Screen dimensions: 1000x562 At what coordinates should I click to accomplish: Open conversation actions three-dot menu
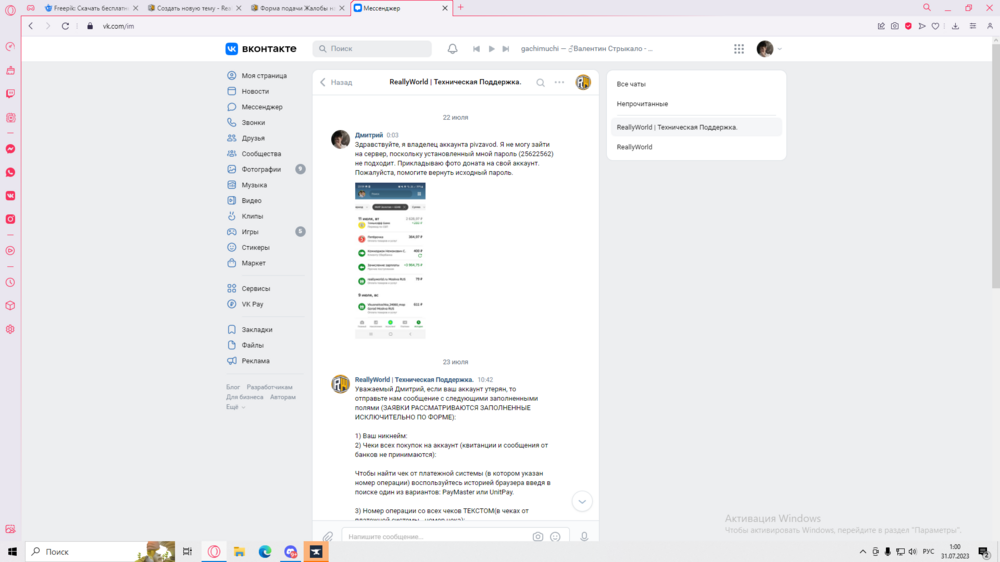(559, 82)
